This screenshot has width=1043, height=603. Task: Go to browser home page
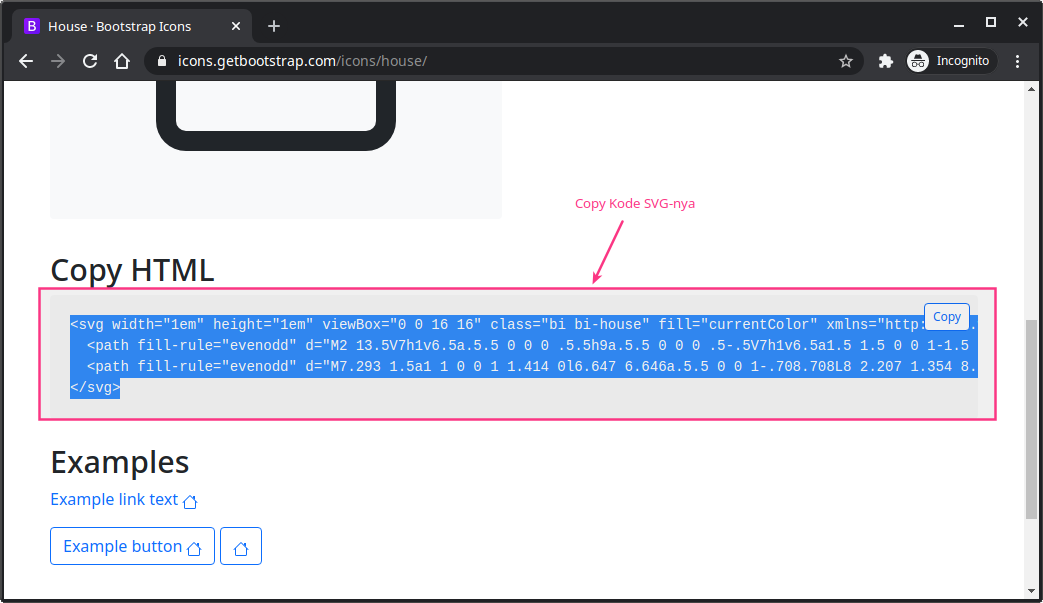point(122,61)
